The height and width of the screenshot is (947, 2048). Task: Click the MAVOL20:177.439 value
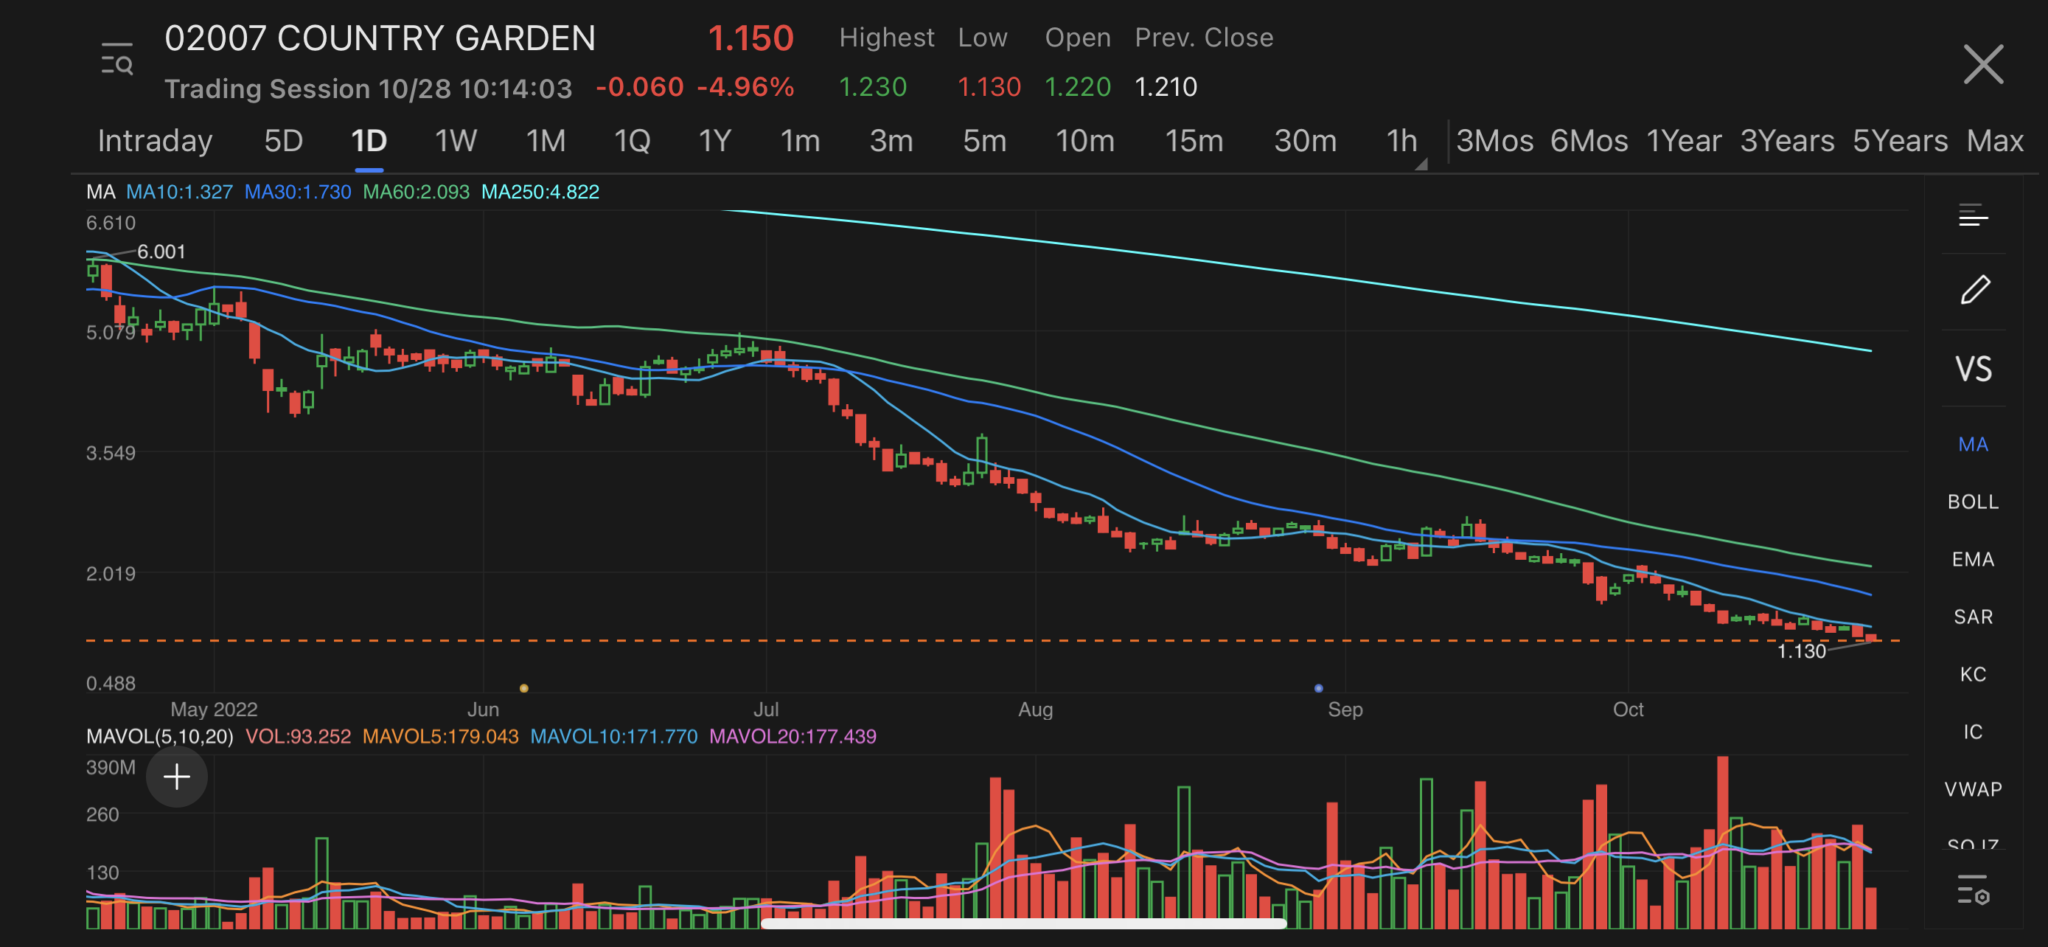[x=793, y=737]
